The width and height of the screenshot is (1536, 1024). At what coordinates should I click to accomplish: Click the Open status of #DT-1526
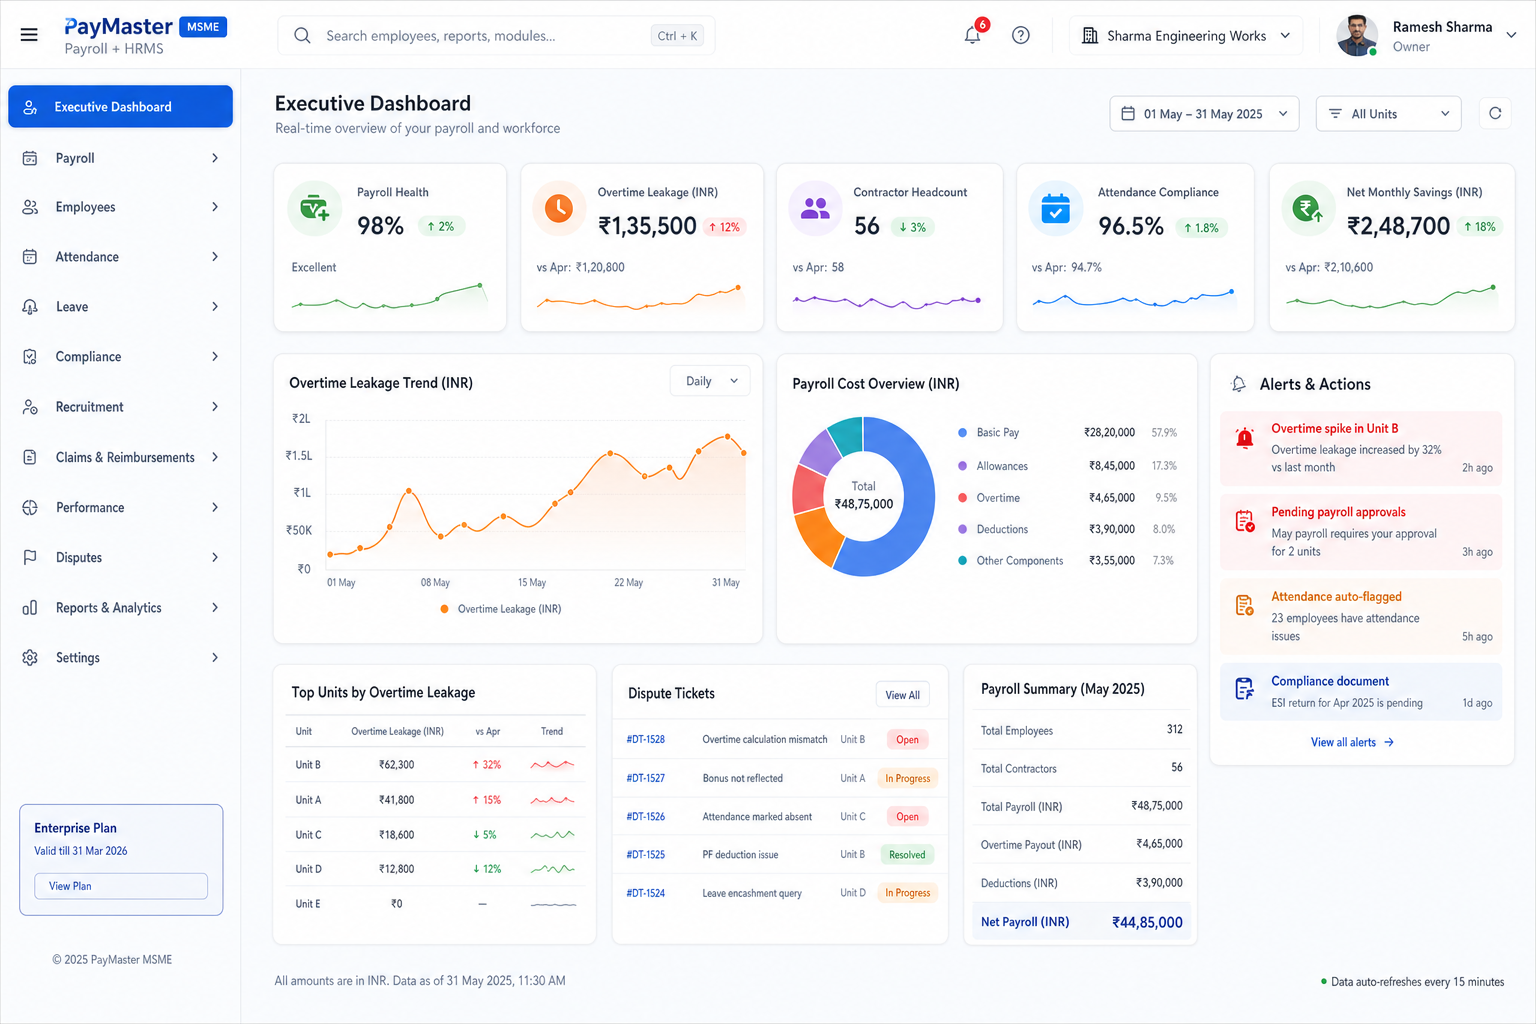[907, 817]
